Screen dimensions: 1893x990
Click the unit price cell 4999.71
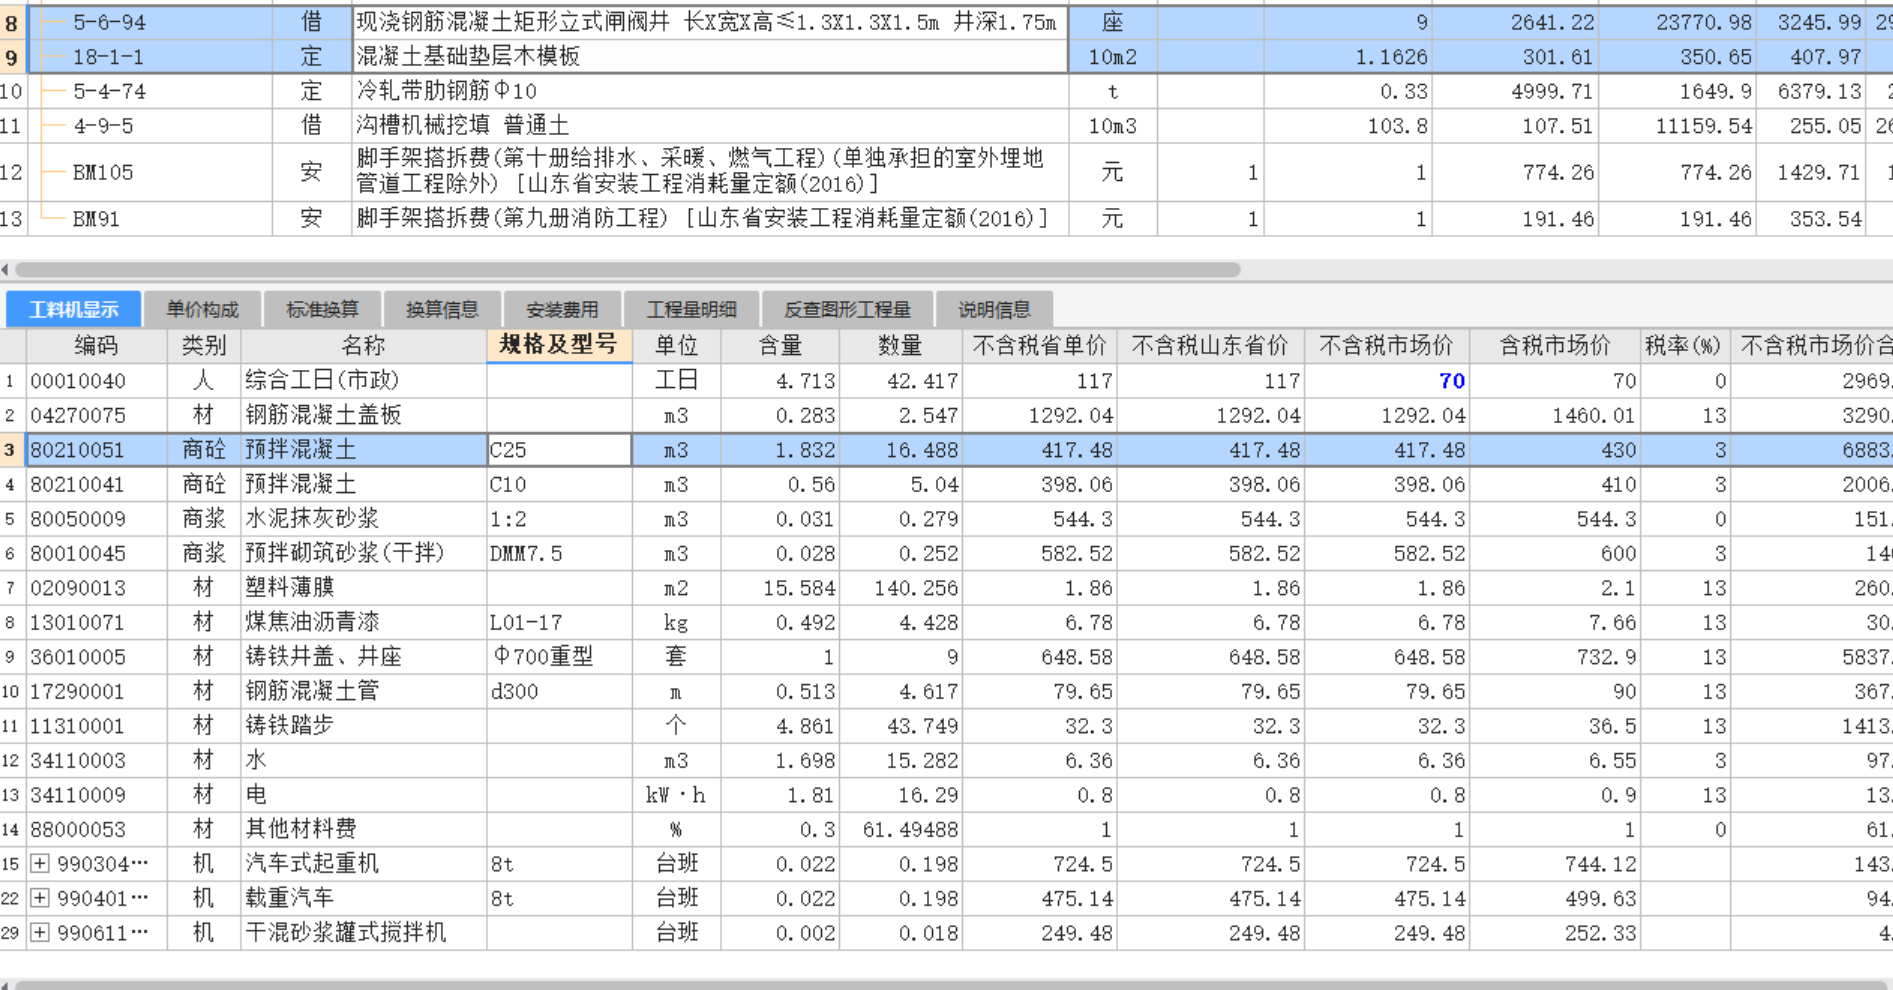coord(1515,91)
